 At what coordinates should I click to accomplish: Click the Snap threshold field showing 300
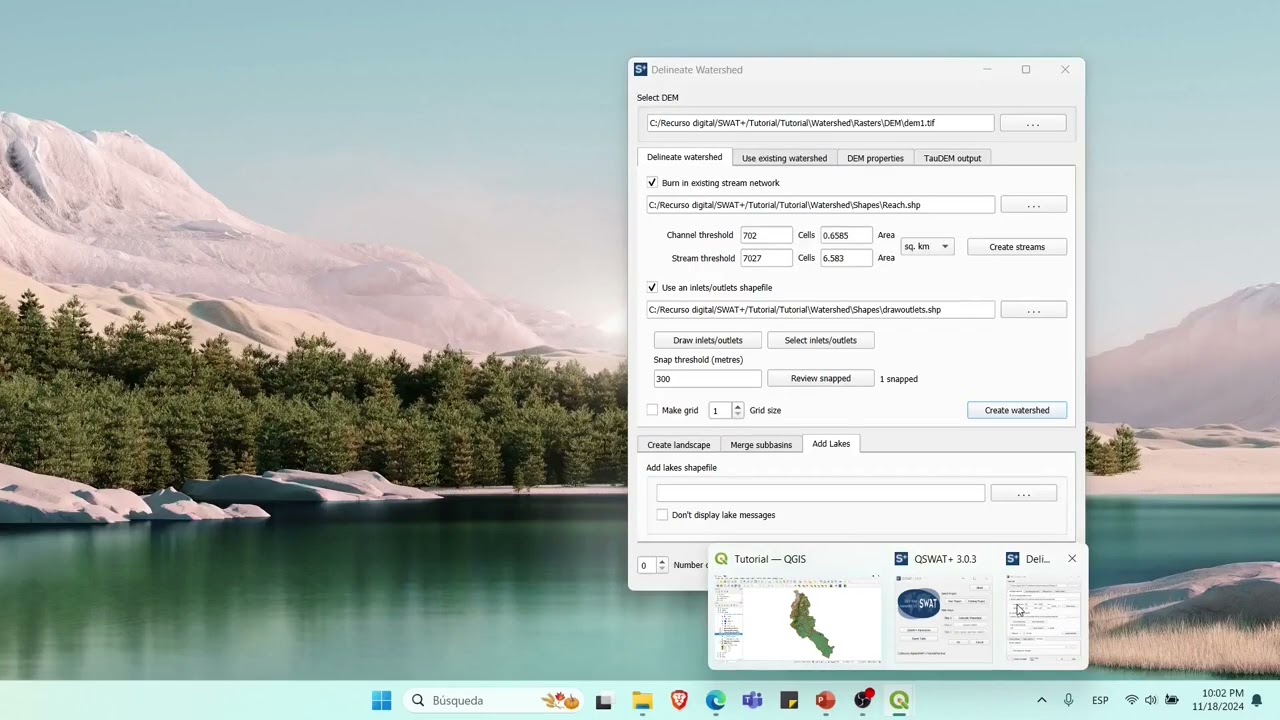(x=707, y=379)
